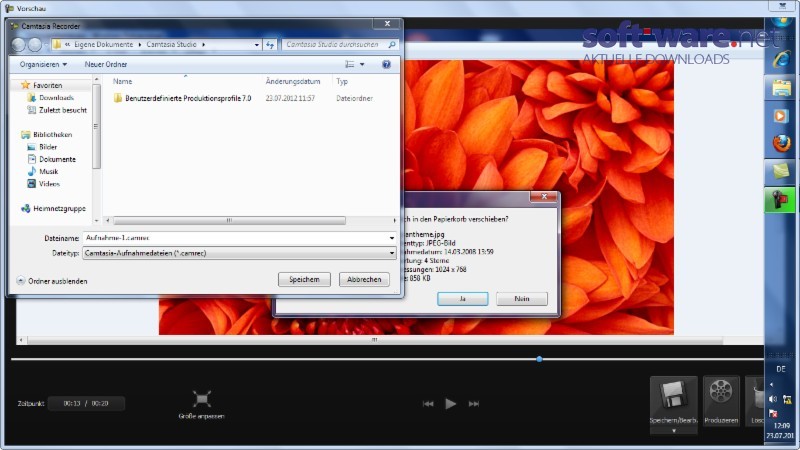Click the volume speaker tray icon
The image size is (800, 450).
pyautogui.click(x=773, y=399)
